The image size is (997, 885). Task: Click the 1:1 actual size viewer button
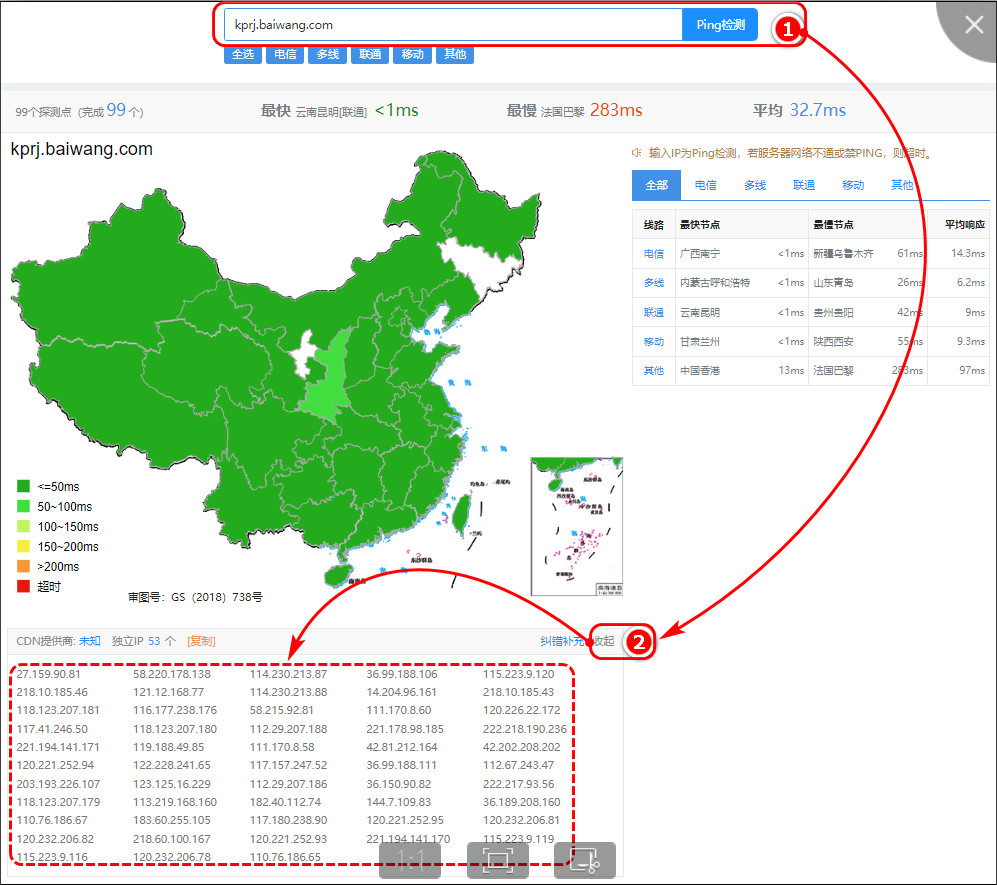click(412, 860)
